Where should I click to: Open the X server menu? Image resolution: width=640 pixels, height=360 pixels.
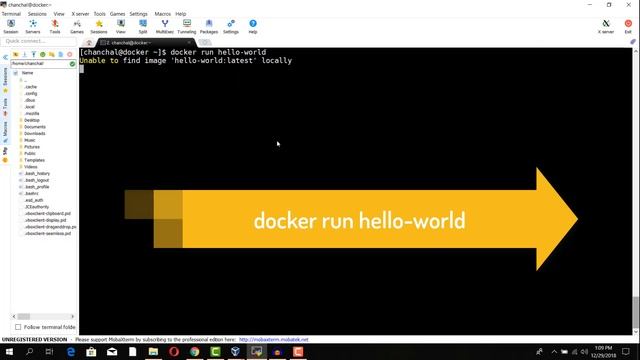pyautogui.click(x=80, y=14)
